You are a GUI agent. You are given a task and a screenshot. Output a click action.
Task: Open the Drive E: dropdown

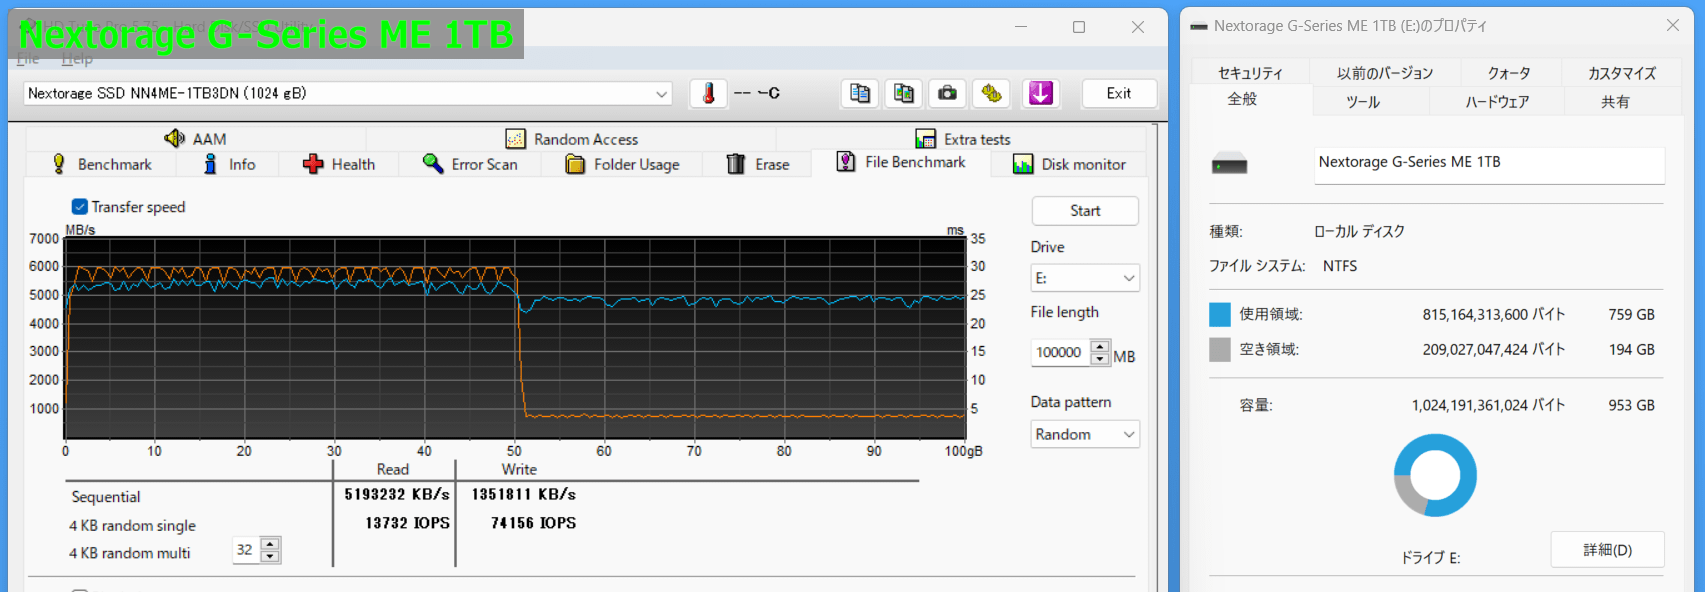pos(1085,278)
